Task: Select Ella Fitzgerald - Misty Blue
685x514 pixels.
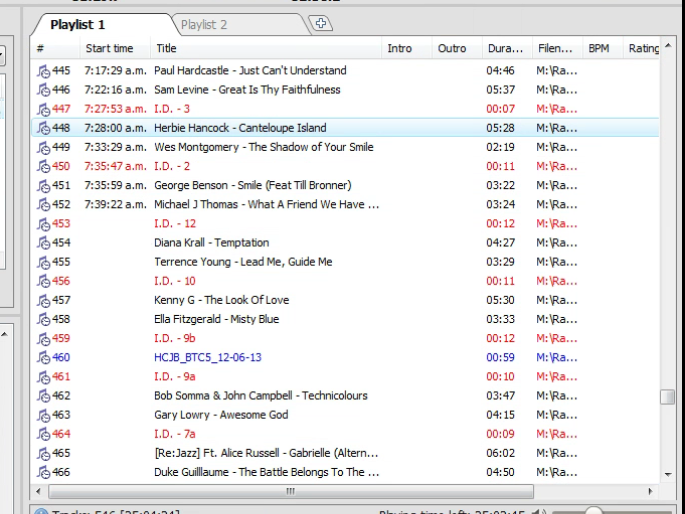Action: tap(216, 319)
